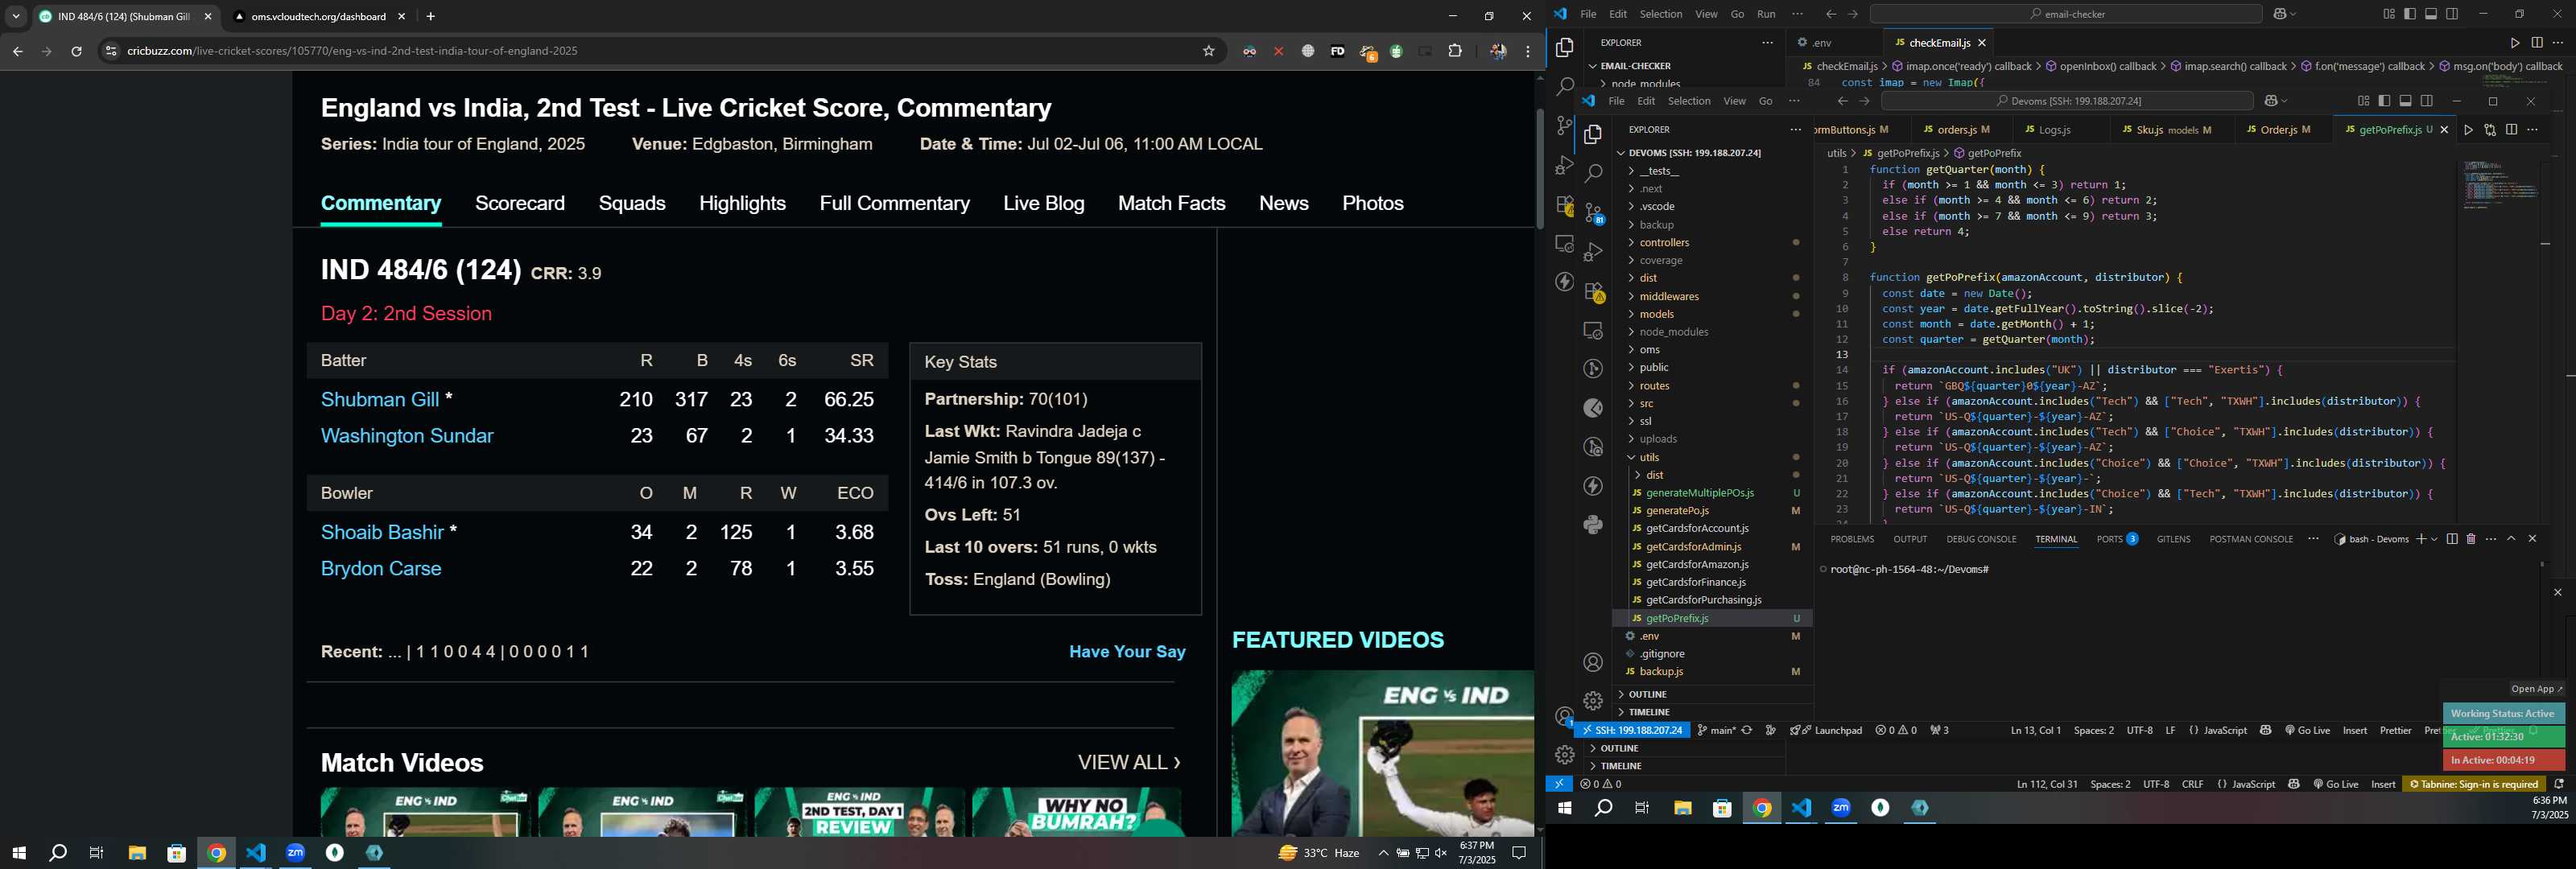Screen dimensions: 2576x869
Task: Click VIEW ALL for Match Videos
Action: tap(1129, 763)
